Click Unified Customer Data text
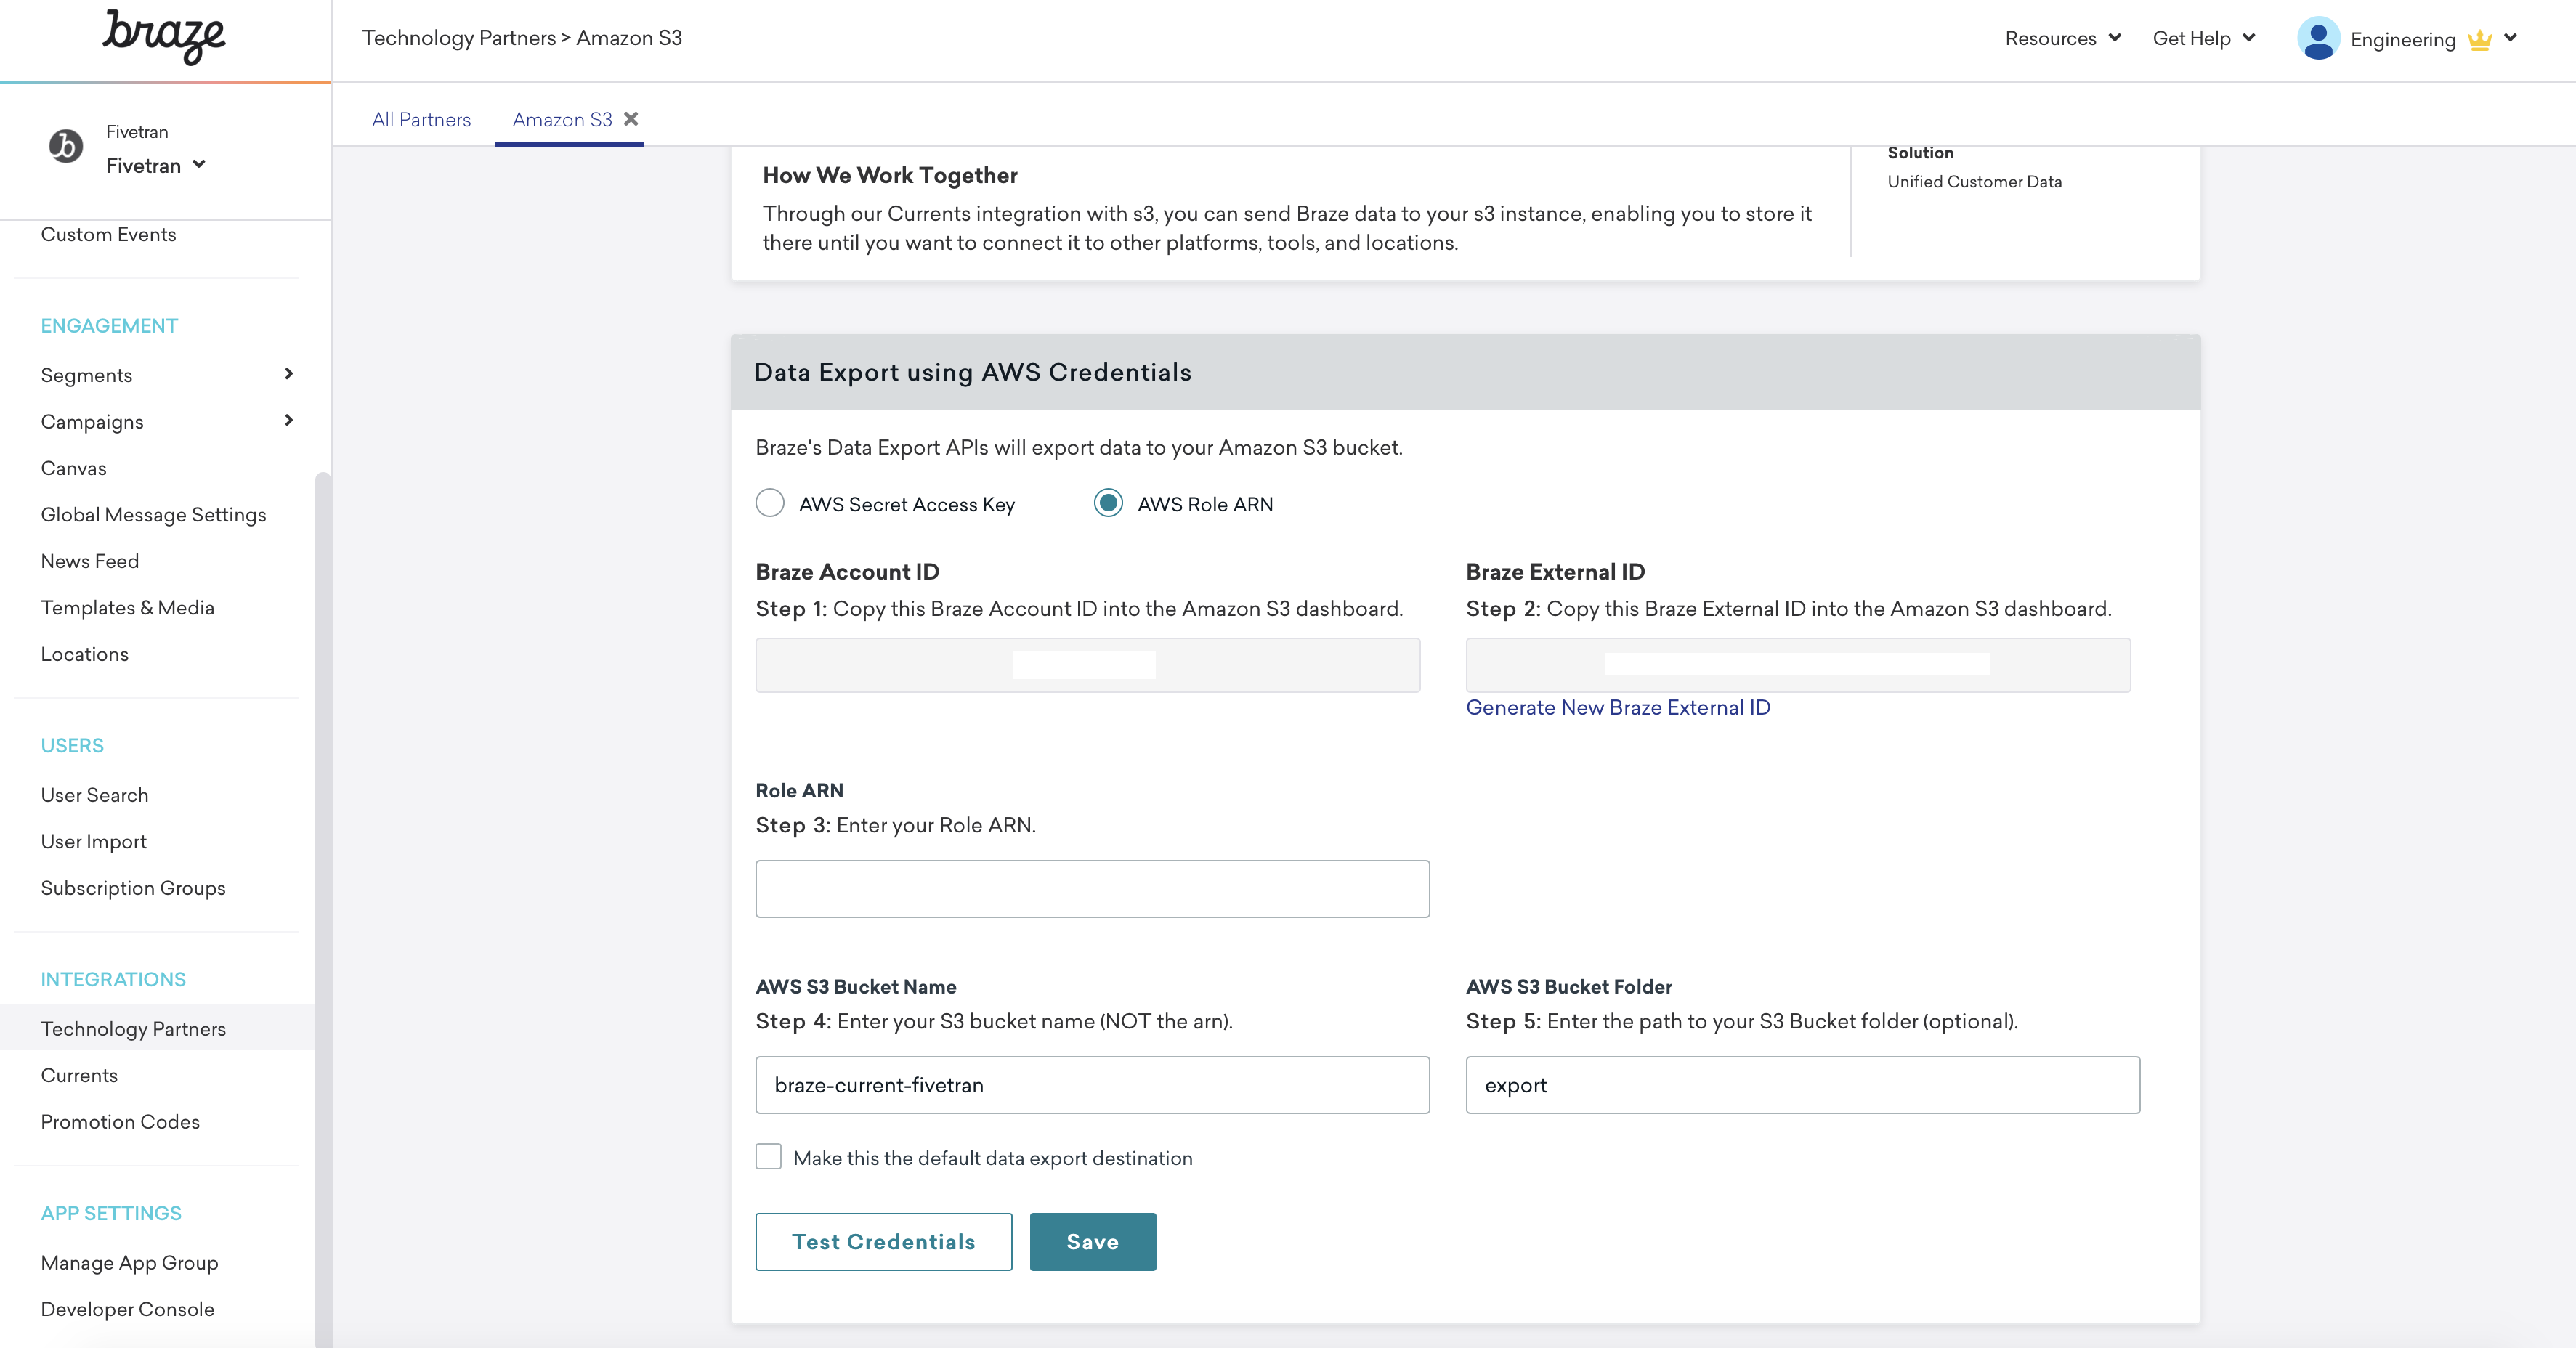 pyautogui.click(x=1974, y=182)
